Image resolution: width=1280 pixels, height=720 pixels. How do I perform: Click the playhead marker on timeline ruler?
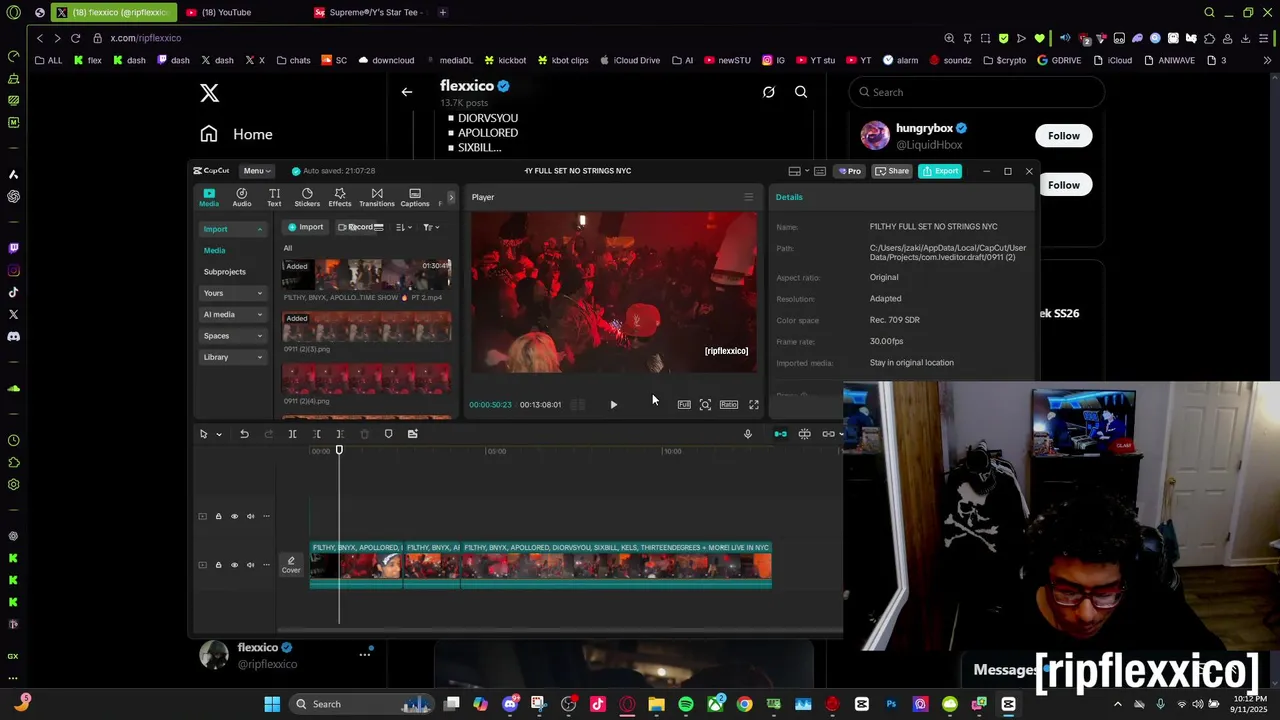tap(339, 450)
